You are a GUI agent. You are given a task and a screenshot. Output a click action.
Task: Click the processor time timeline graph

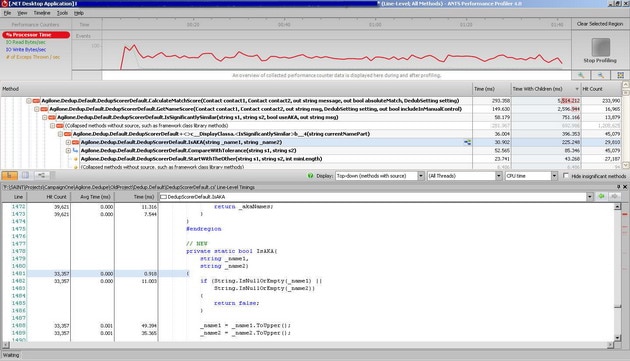(337, 55)
